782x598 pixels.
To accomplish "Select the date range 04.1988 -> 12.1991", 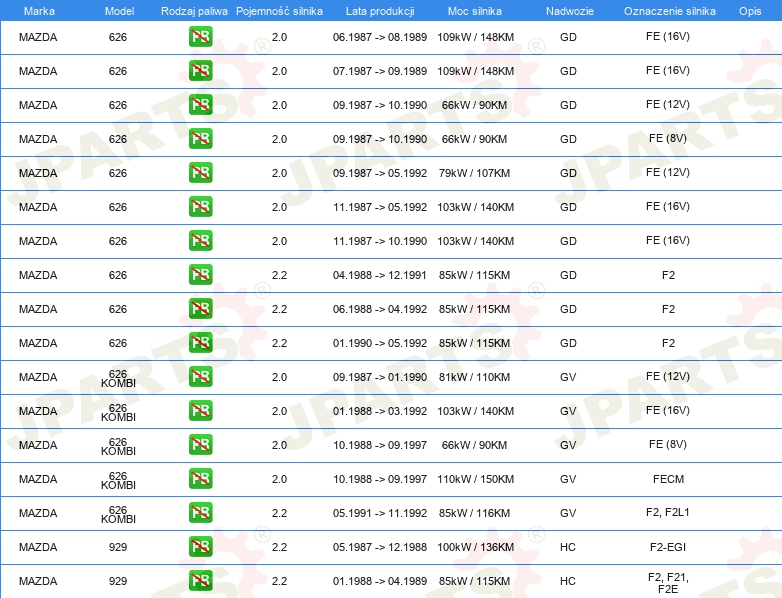I will pyautogui.click(x=380, y=275).
